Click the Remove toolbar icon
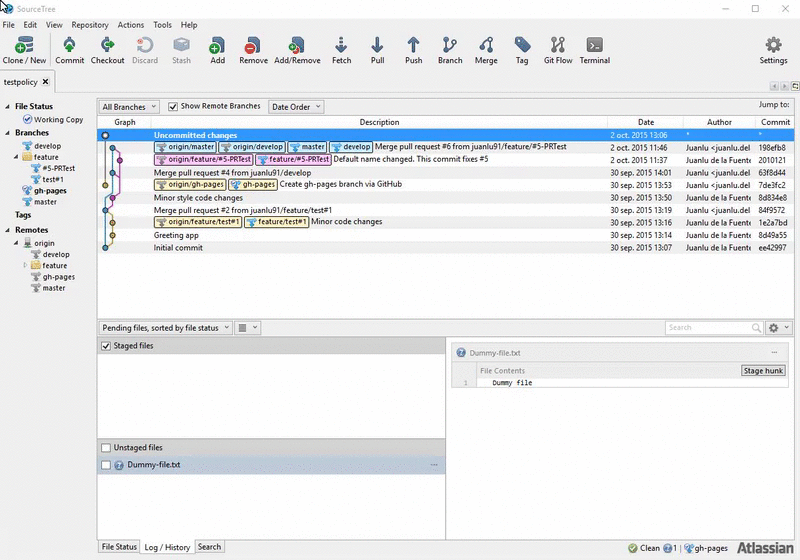The width and height of the screenshot is (800, 560). point(253,50)
